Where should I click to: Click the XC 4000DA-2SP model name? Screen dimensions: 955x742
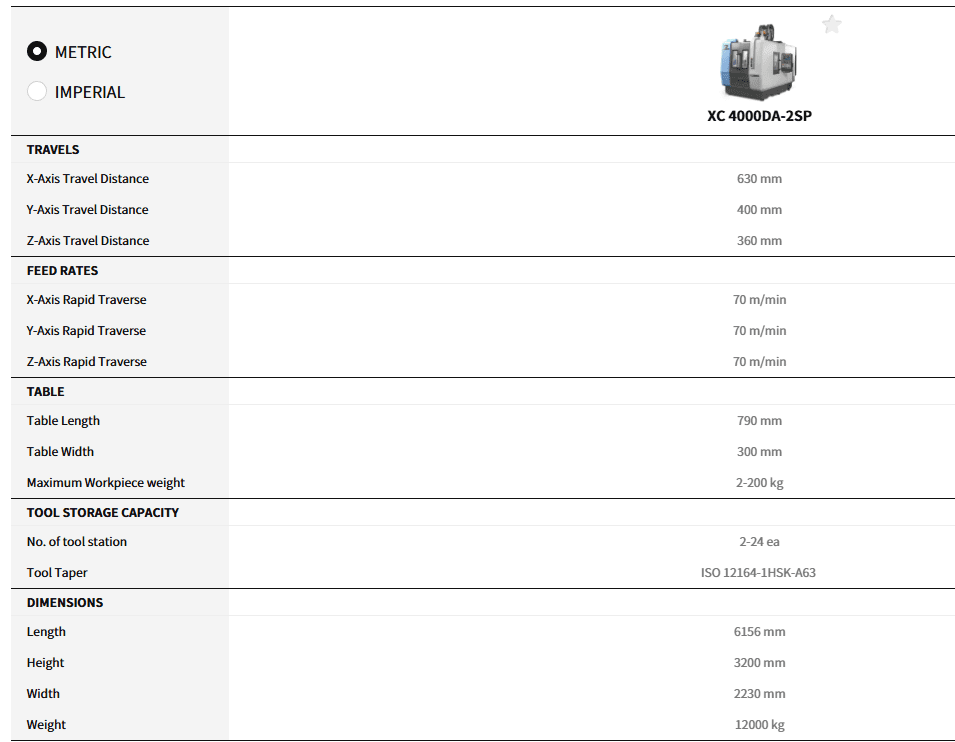tap(759, 115)
